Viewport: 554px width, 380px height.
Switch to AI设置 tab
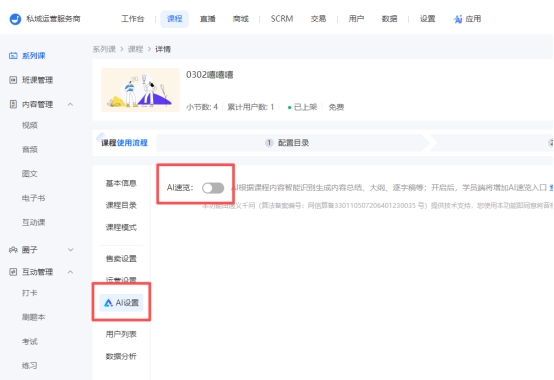121,303
